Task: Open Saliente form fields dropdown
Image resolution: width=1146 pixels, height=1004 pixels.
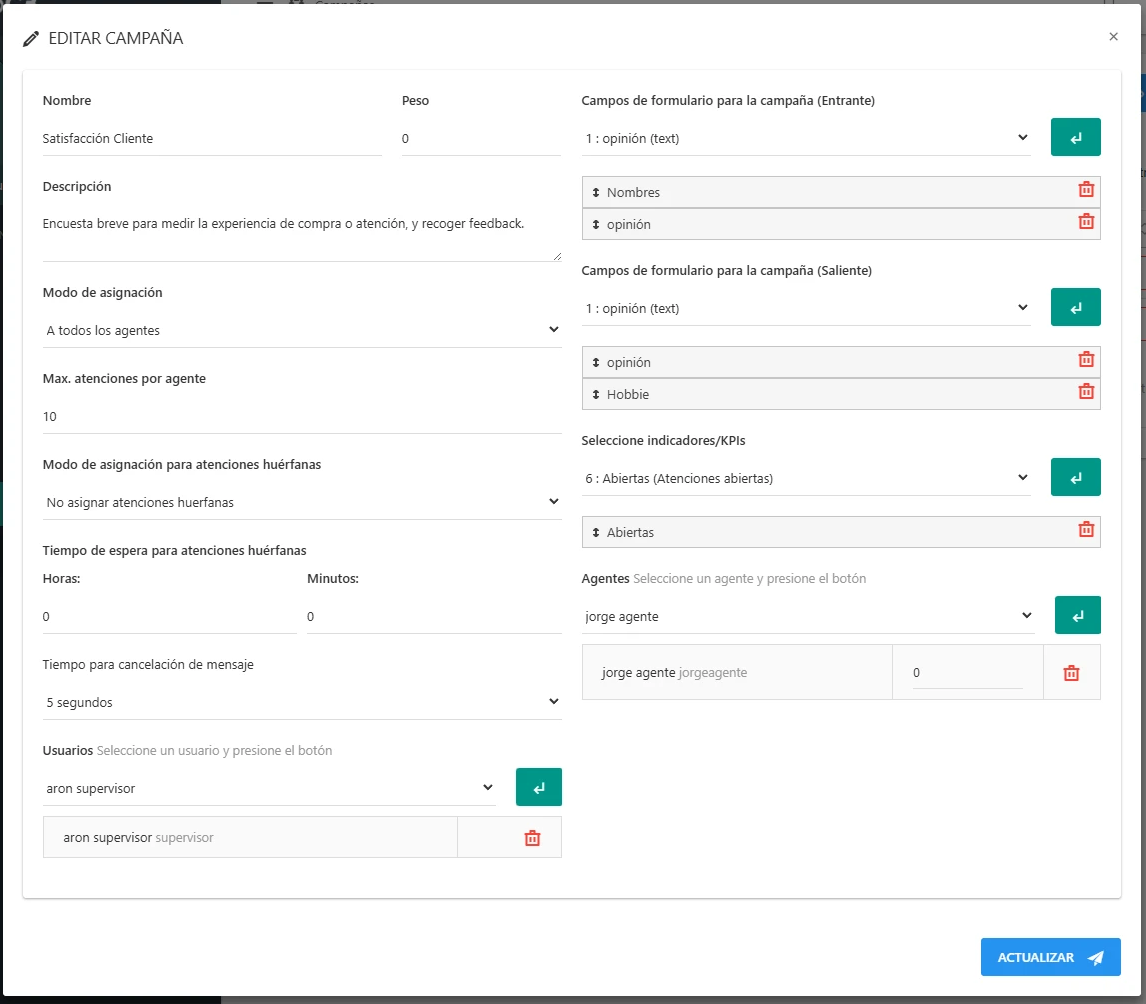Action: pos(805,308)
